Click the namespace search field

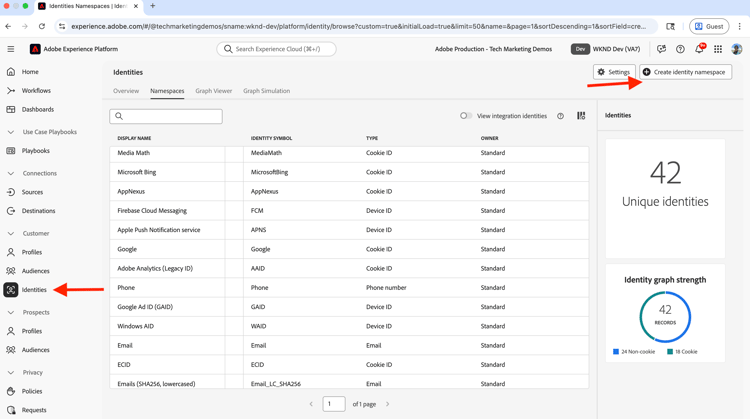click(x=166, y=116)
